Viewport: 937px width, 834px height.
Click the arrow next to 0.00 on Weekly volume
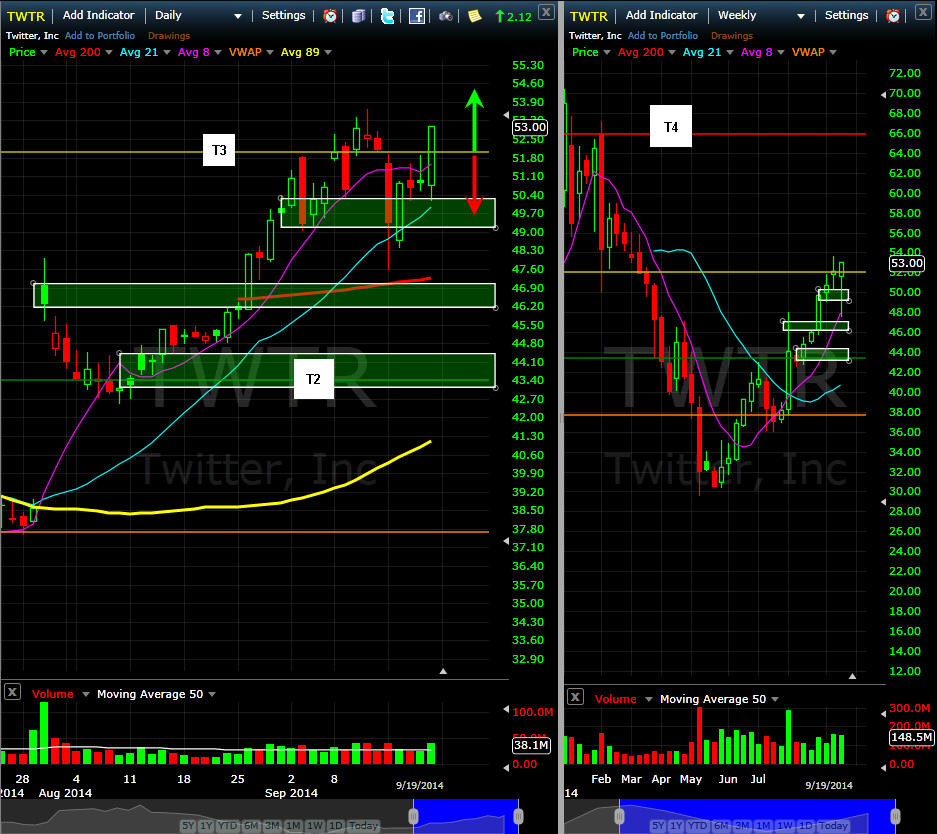click(x=883, y=767)
